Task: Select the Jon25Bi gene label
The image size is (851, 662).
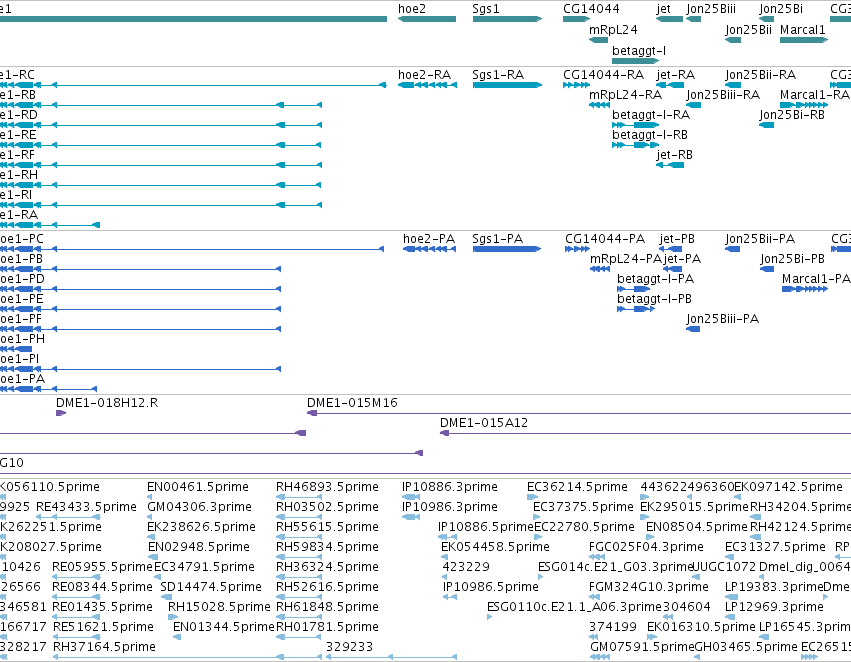Action: click(781, 9)
